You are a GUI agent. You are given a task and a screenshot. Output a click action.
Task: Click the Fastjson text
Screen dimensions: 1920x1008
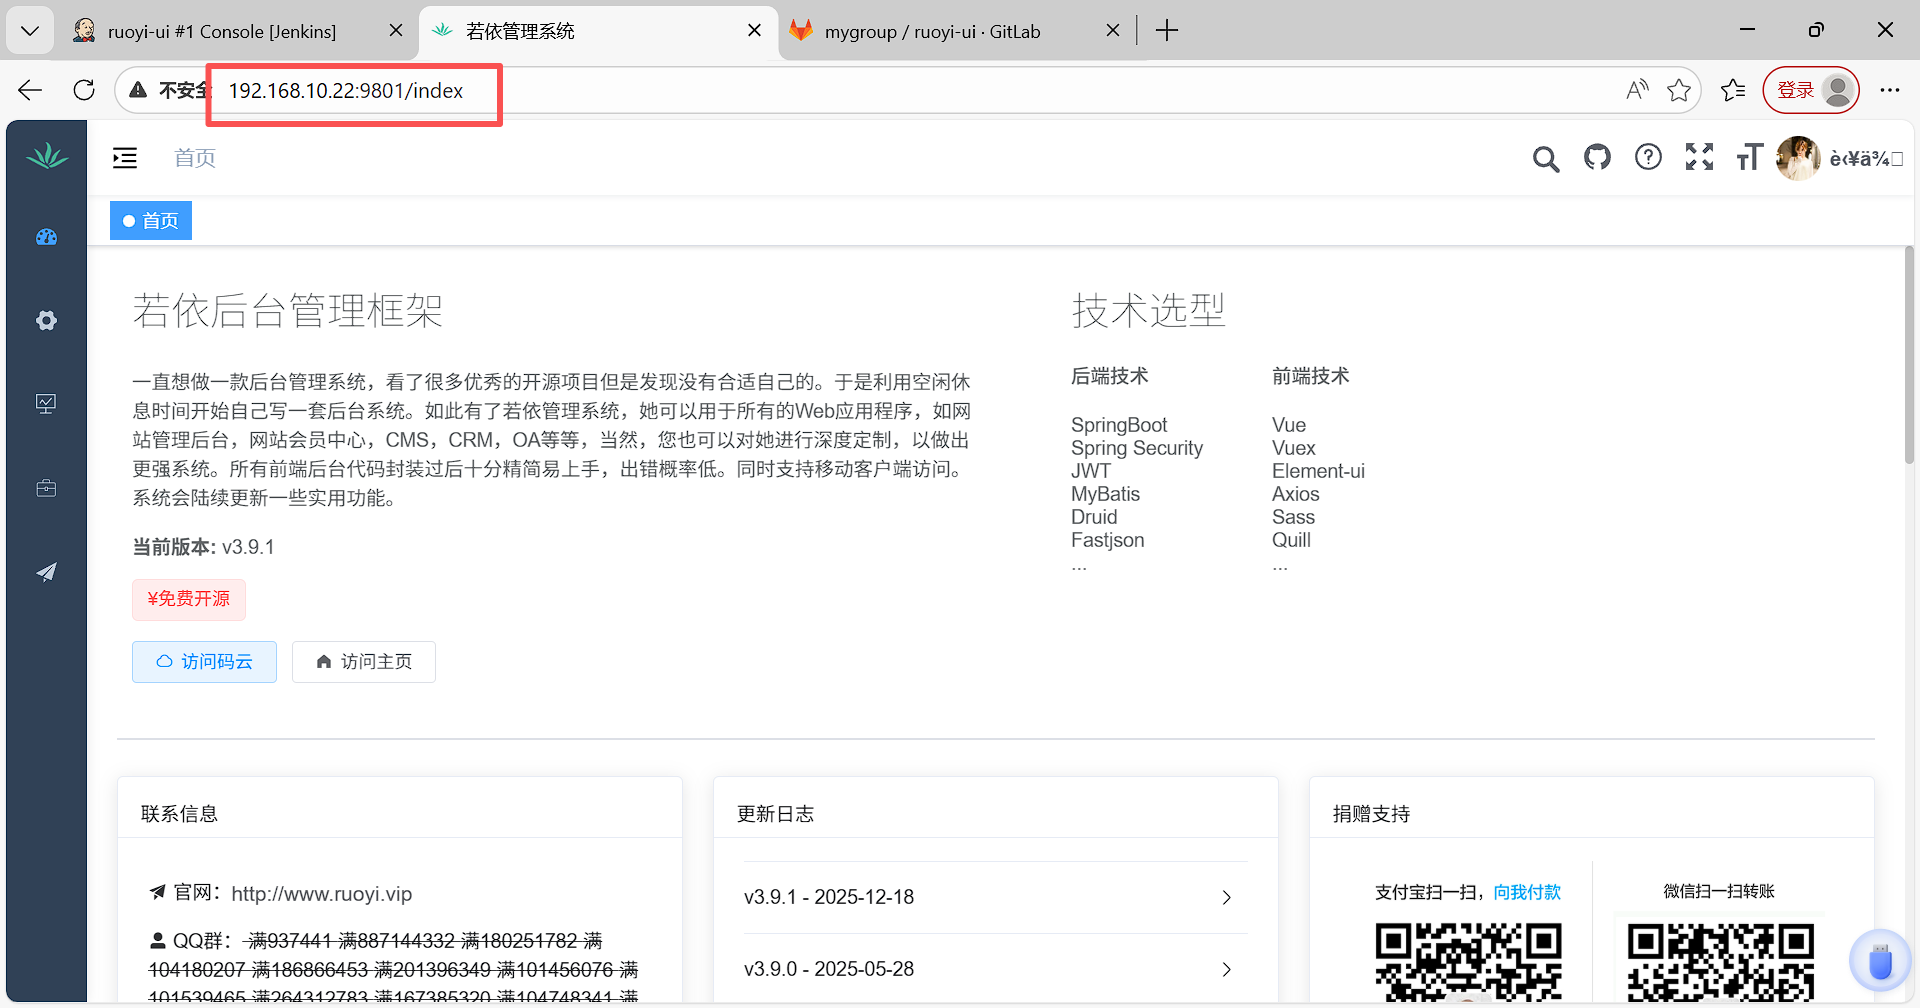1107,540
